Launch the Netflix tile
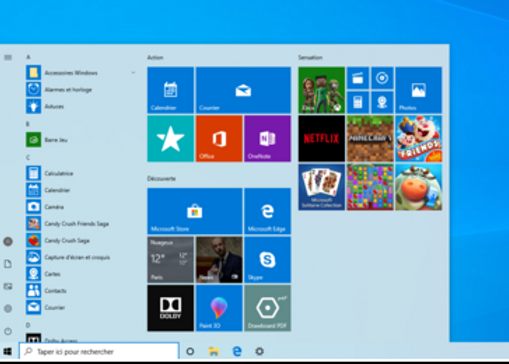 pos(321,139)
